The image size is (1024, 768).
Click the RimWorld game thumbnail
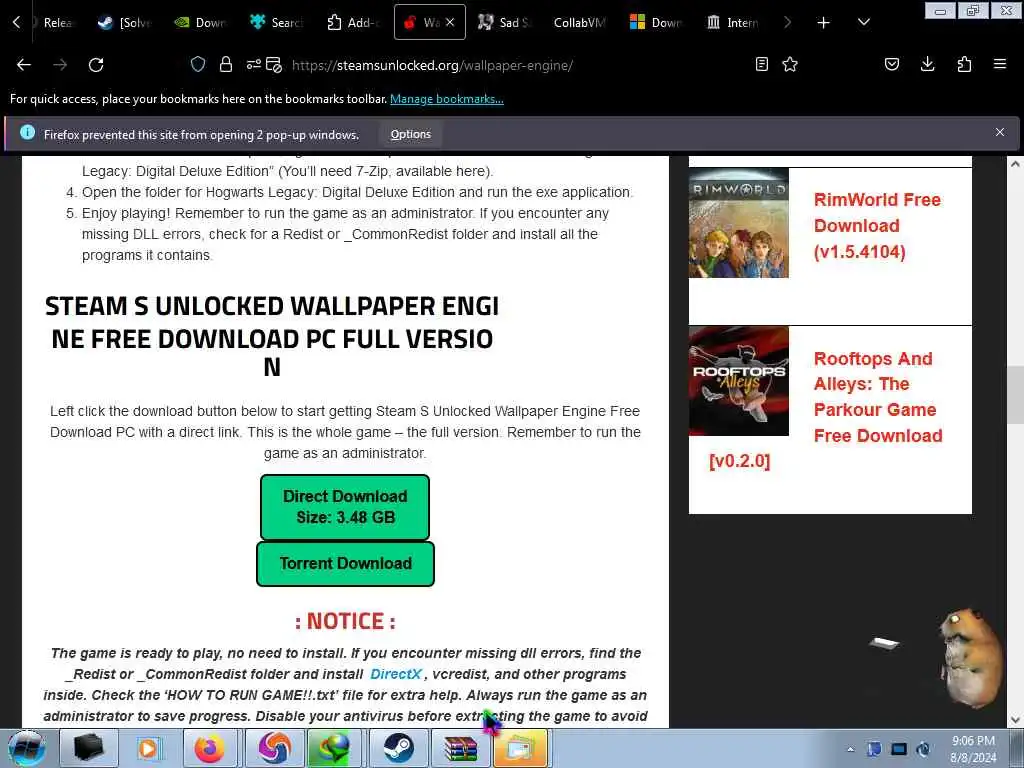click(x=739, y=223)
